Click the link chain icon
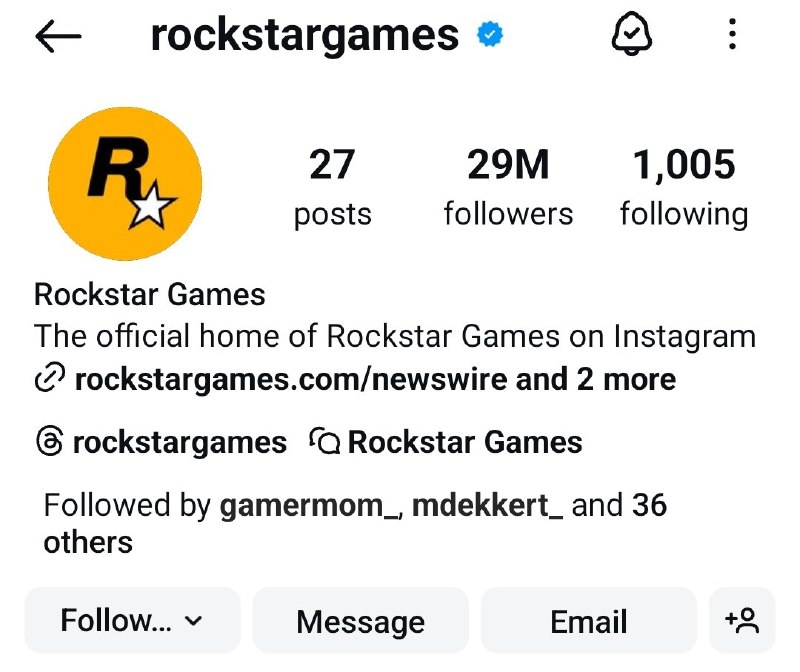The width and height of the screenshot is (800, 672). pos(49,379)
